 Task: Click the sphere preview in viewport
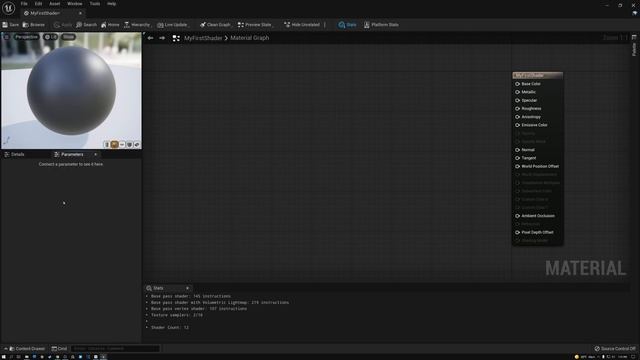[71, 91]
